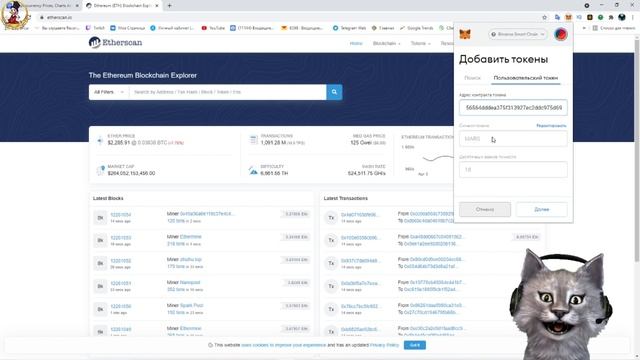
Task: Accept cookies with Got it button
Action: (x=415, y=345)
